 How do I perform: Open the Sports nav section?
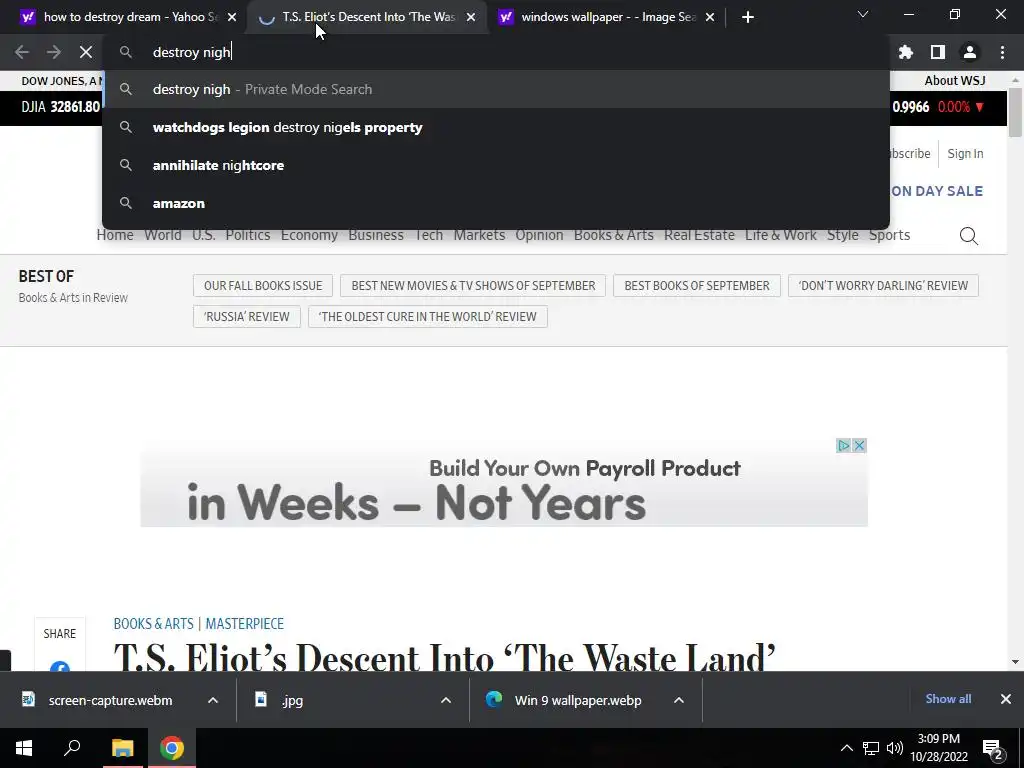point(889,235)
